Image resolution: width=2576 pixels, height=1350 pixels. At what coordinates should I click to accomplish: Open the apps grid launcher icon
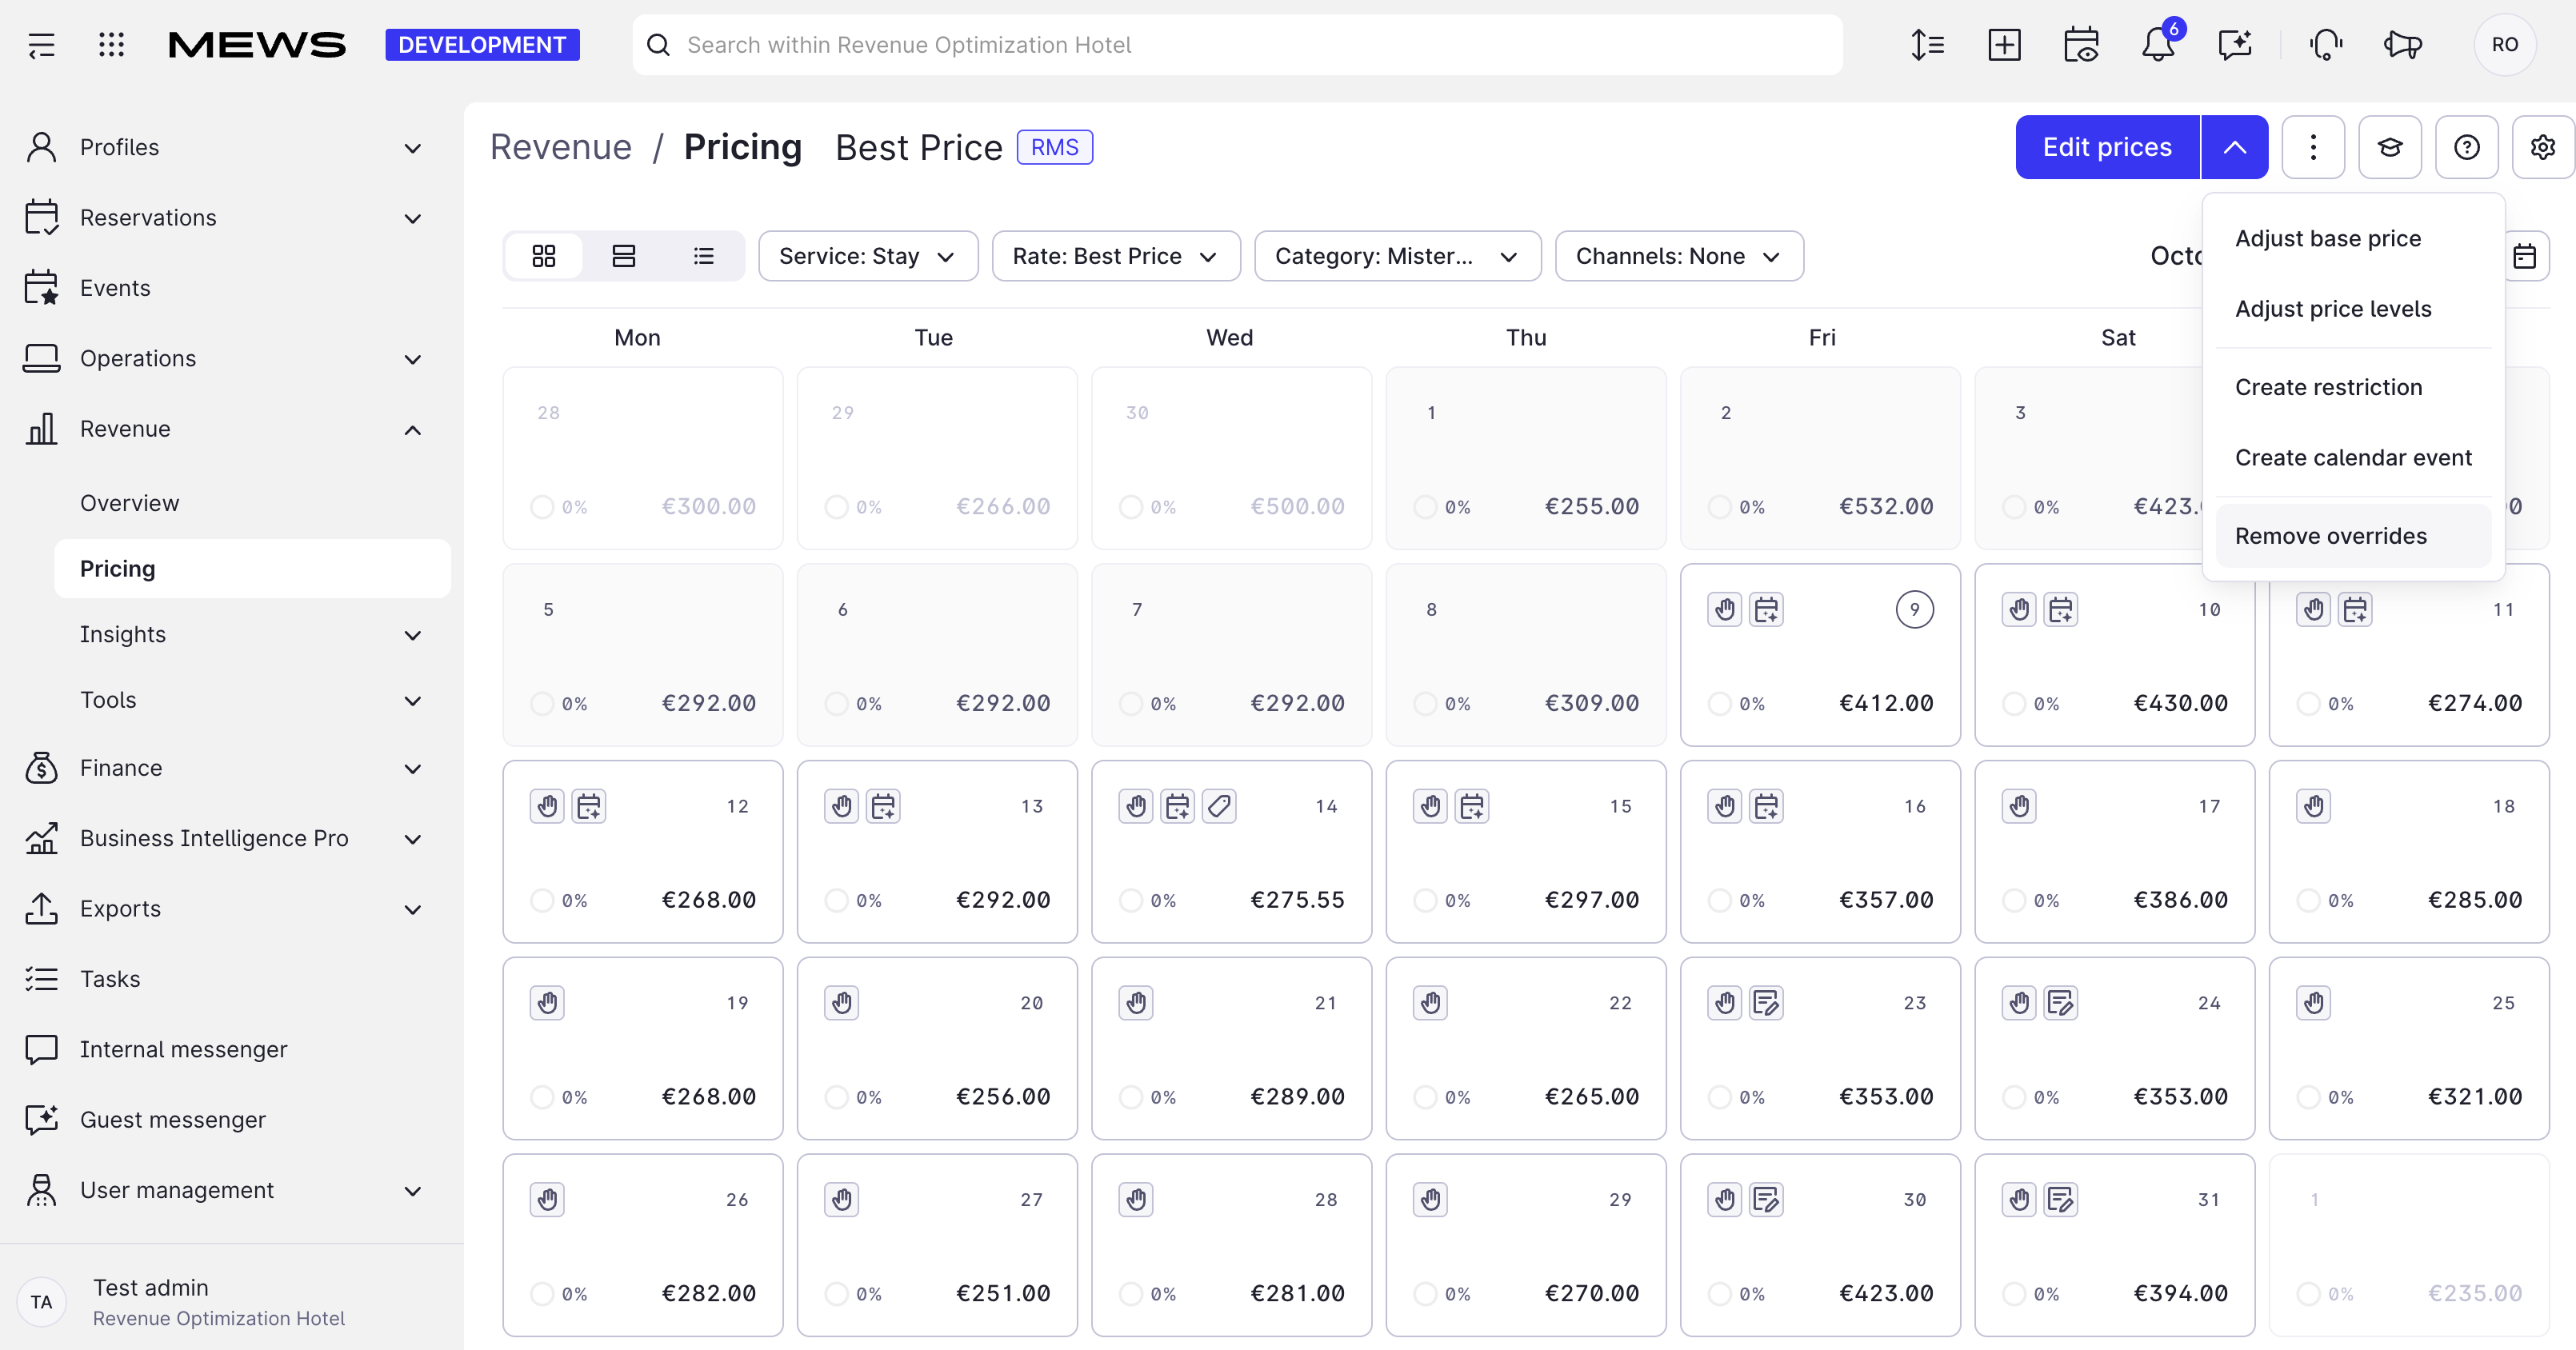tap(112, 45)
